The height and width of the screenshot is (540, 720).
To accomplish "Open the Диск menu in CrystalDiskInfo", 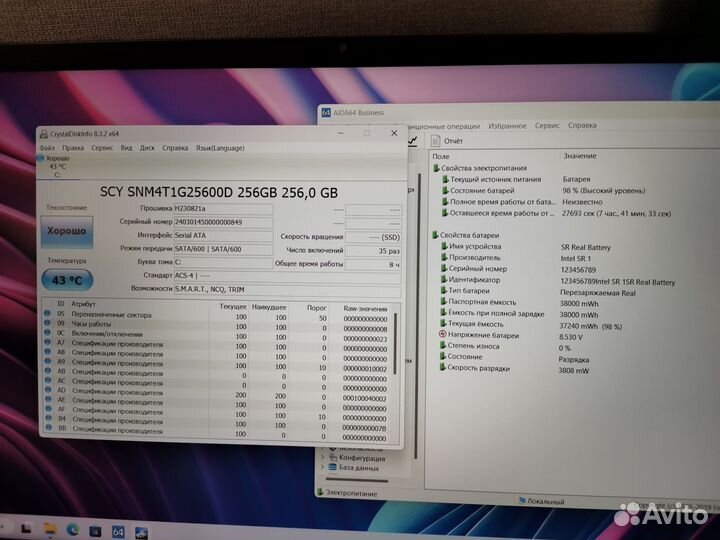I will click(x=147, y=148).
